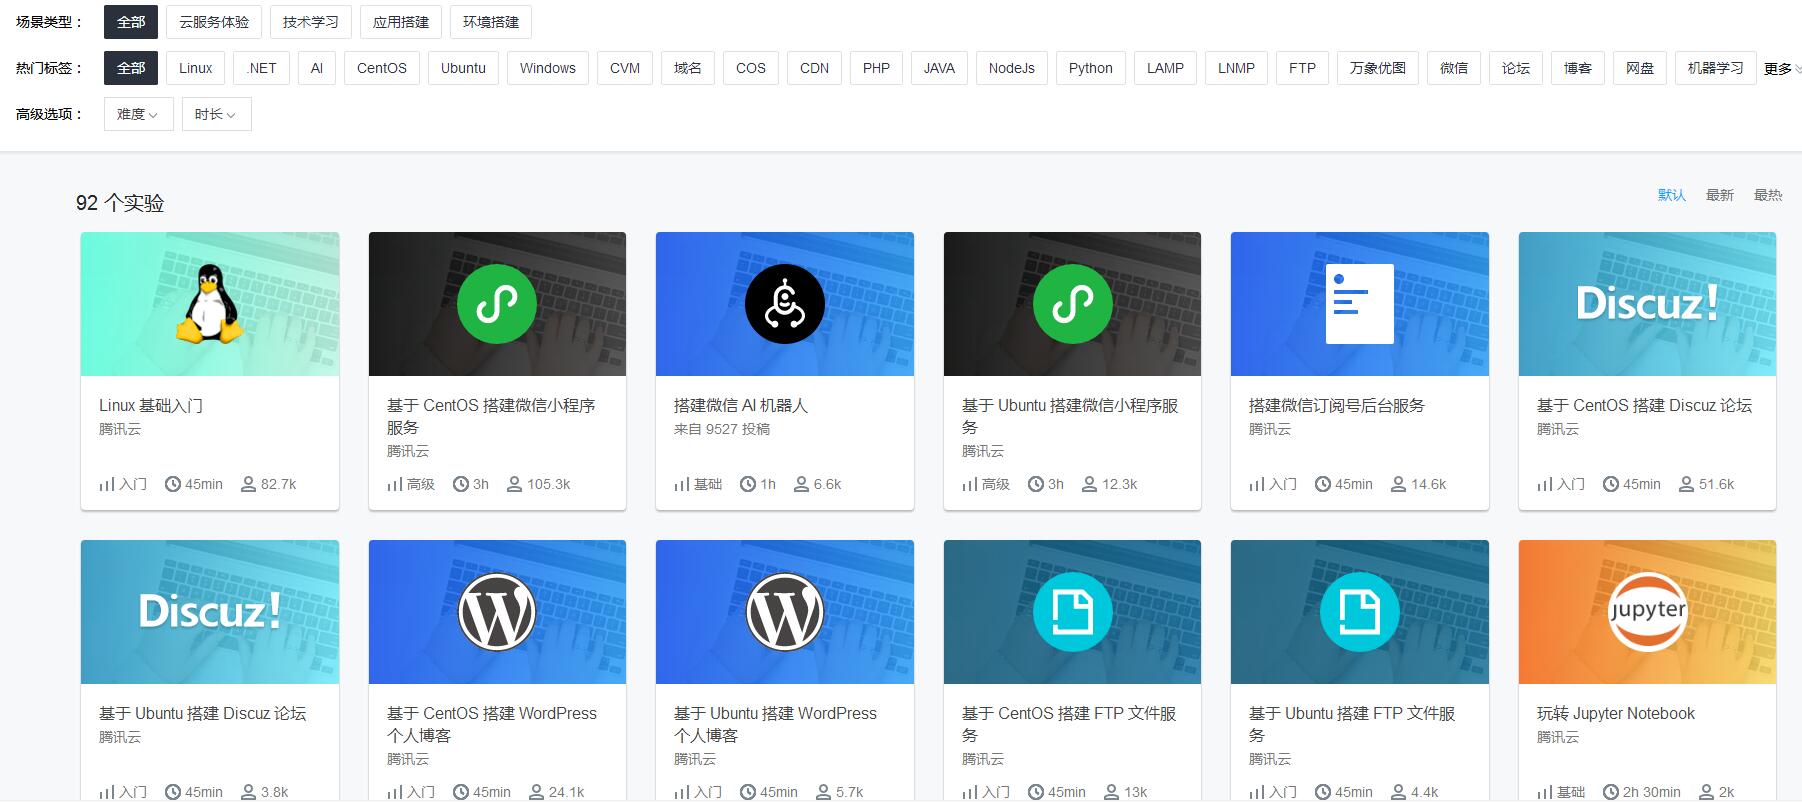Click the Discuz! logo for CentOS forum
Screen dimensions: 1802x802
click(x=1647, y=304)
